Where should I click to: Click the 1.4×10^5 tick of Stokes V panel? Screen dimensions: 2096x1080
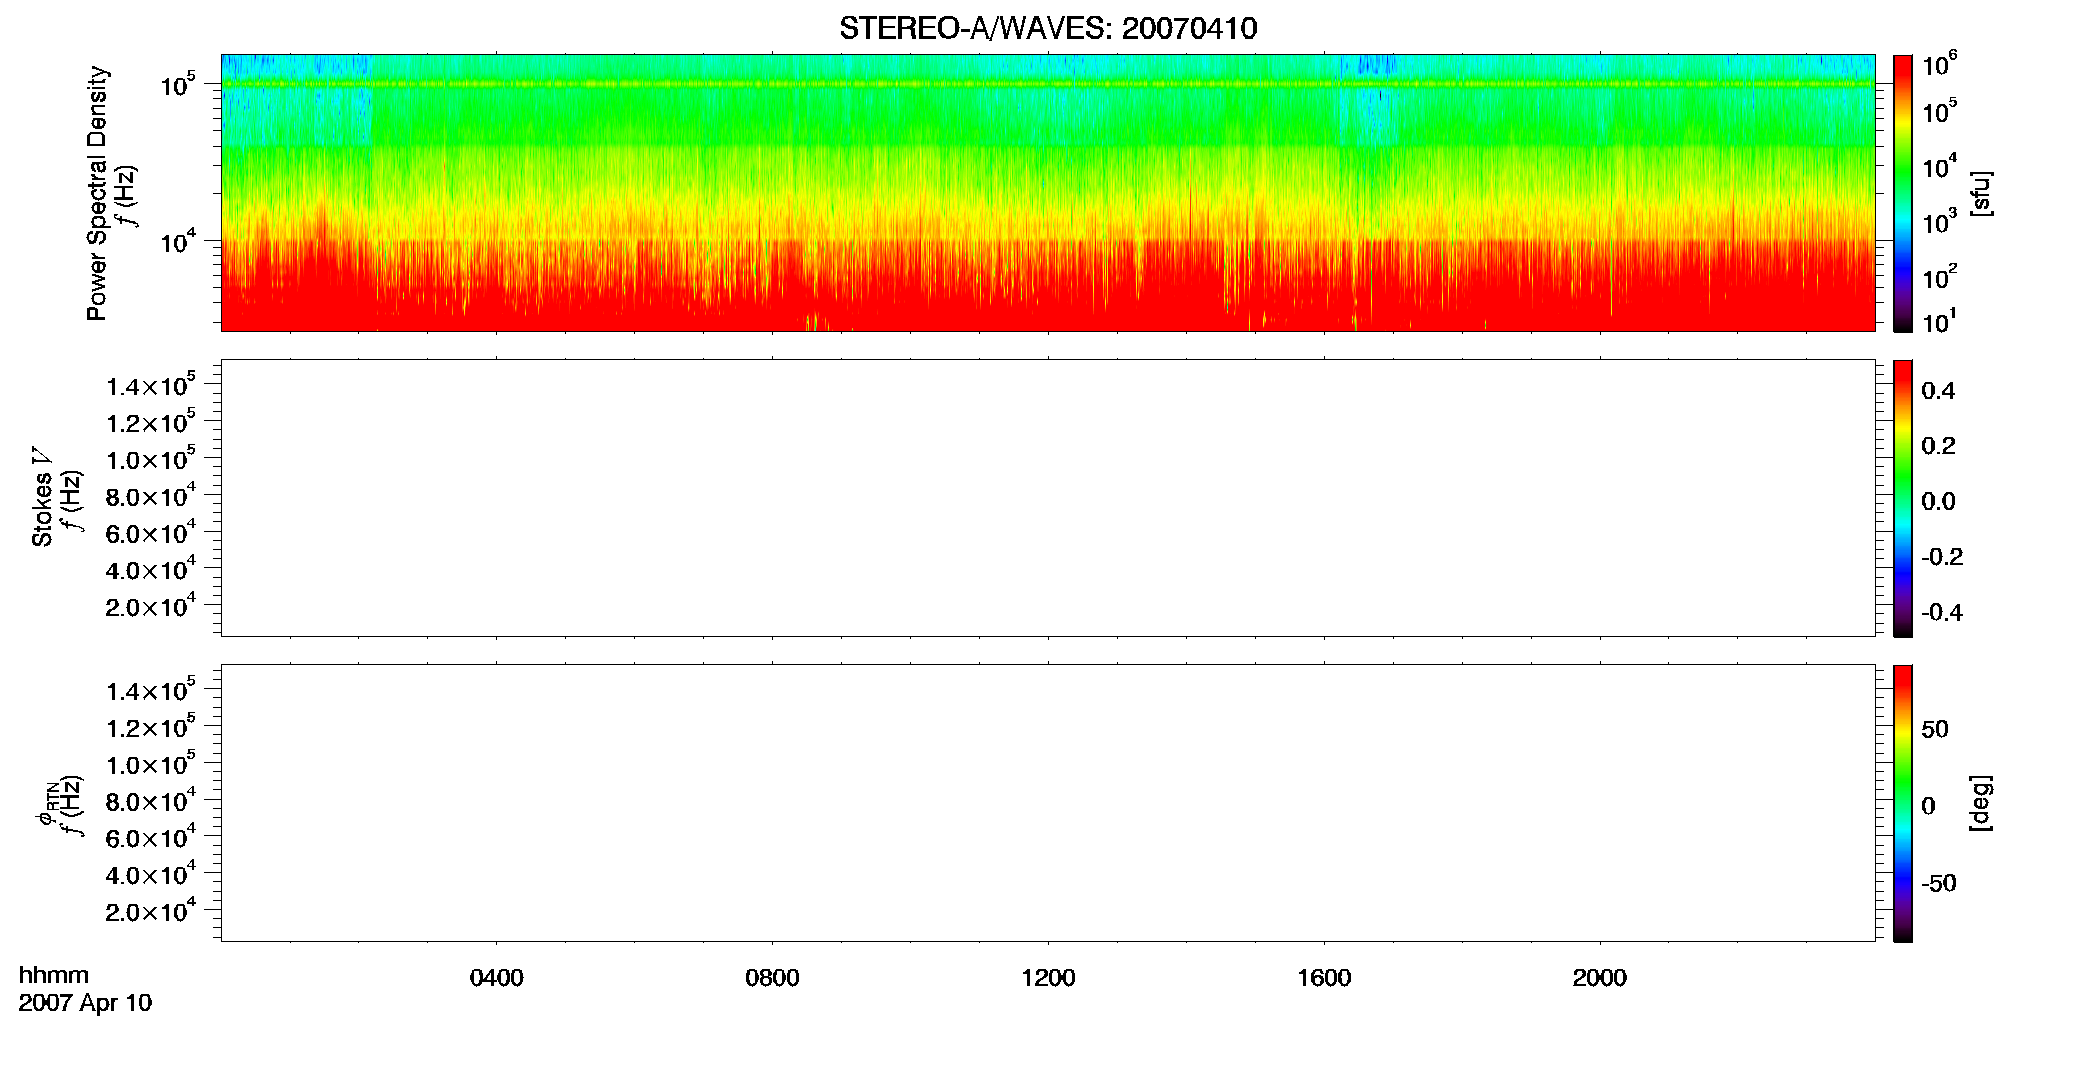tap(151, 385)
